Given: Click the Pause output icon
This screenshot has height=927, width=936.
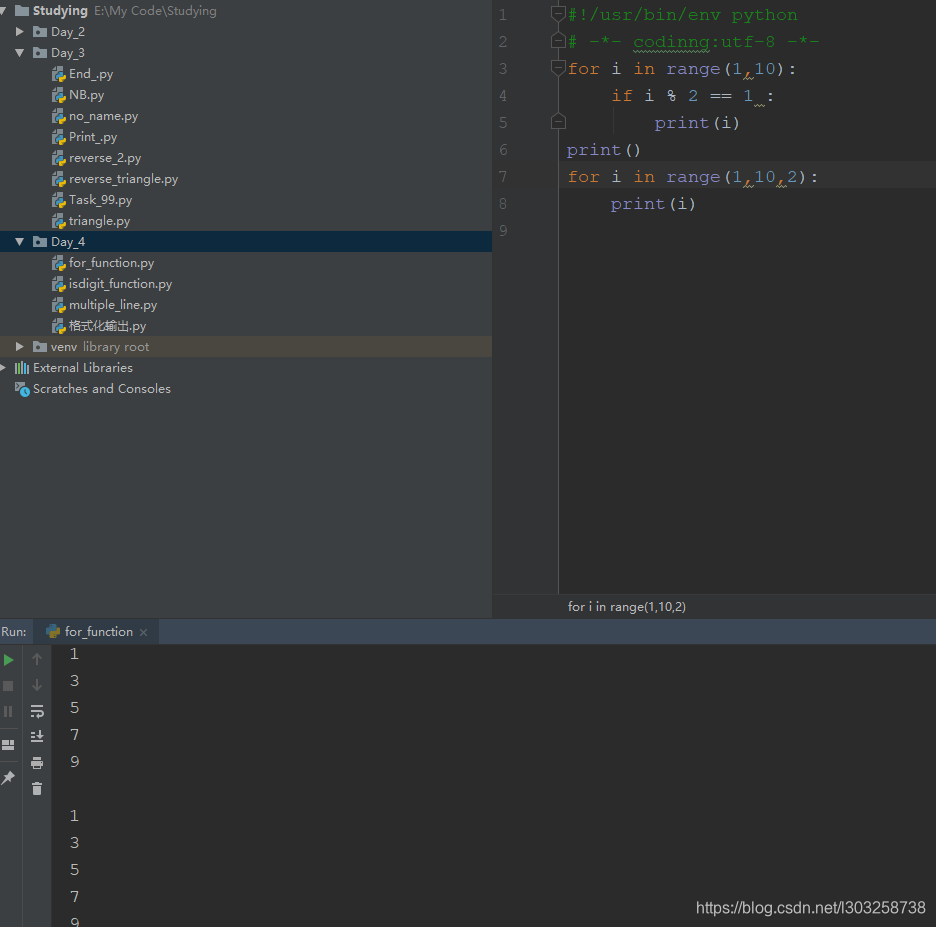Looking at the screenshot, I should [x=8, y=712].
